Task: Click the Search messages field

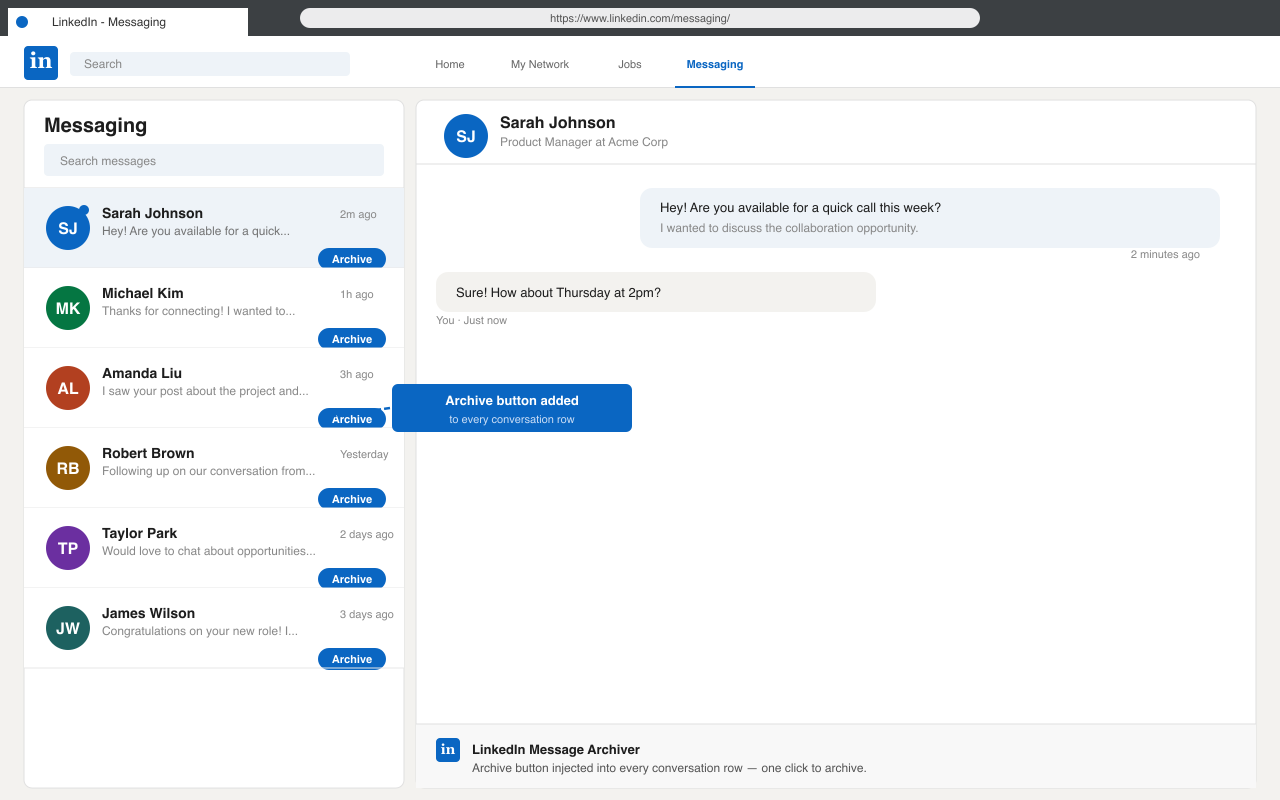Action: click(x=213, y=160)
